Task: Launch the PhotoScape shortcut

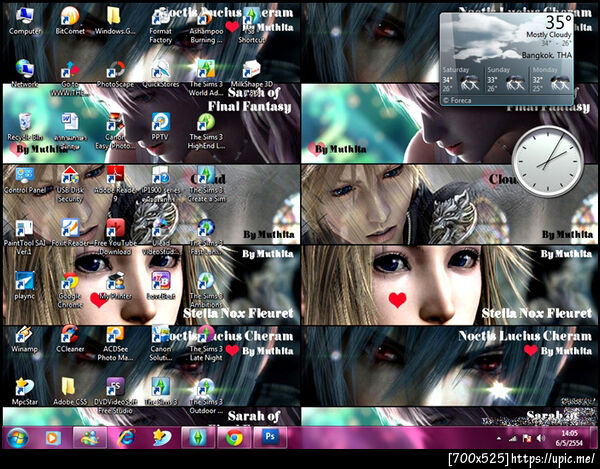Action: coord(115,73)
